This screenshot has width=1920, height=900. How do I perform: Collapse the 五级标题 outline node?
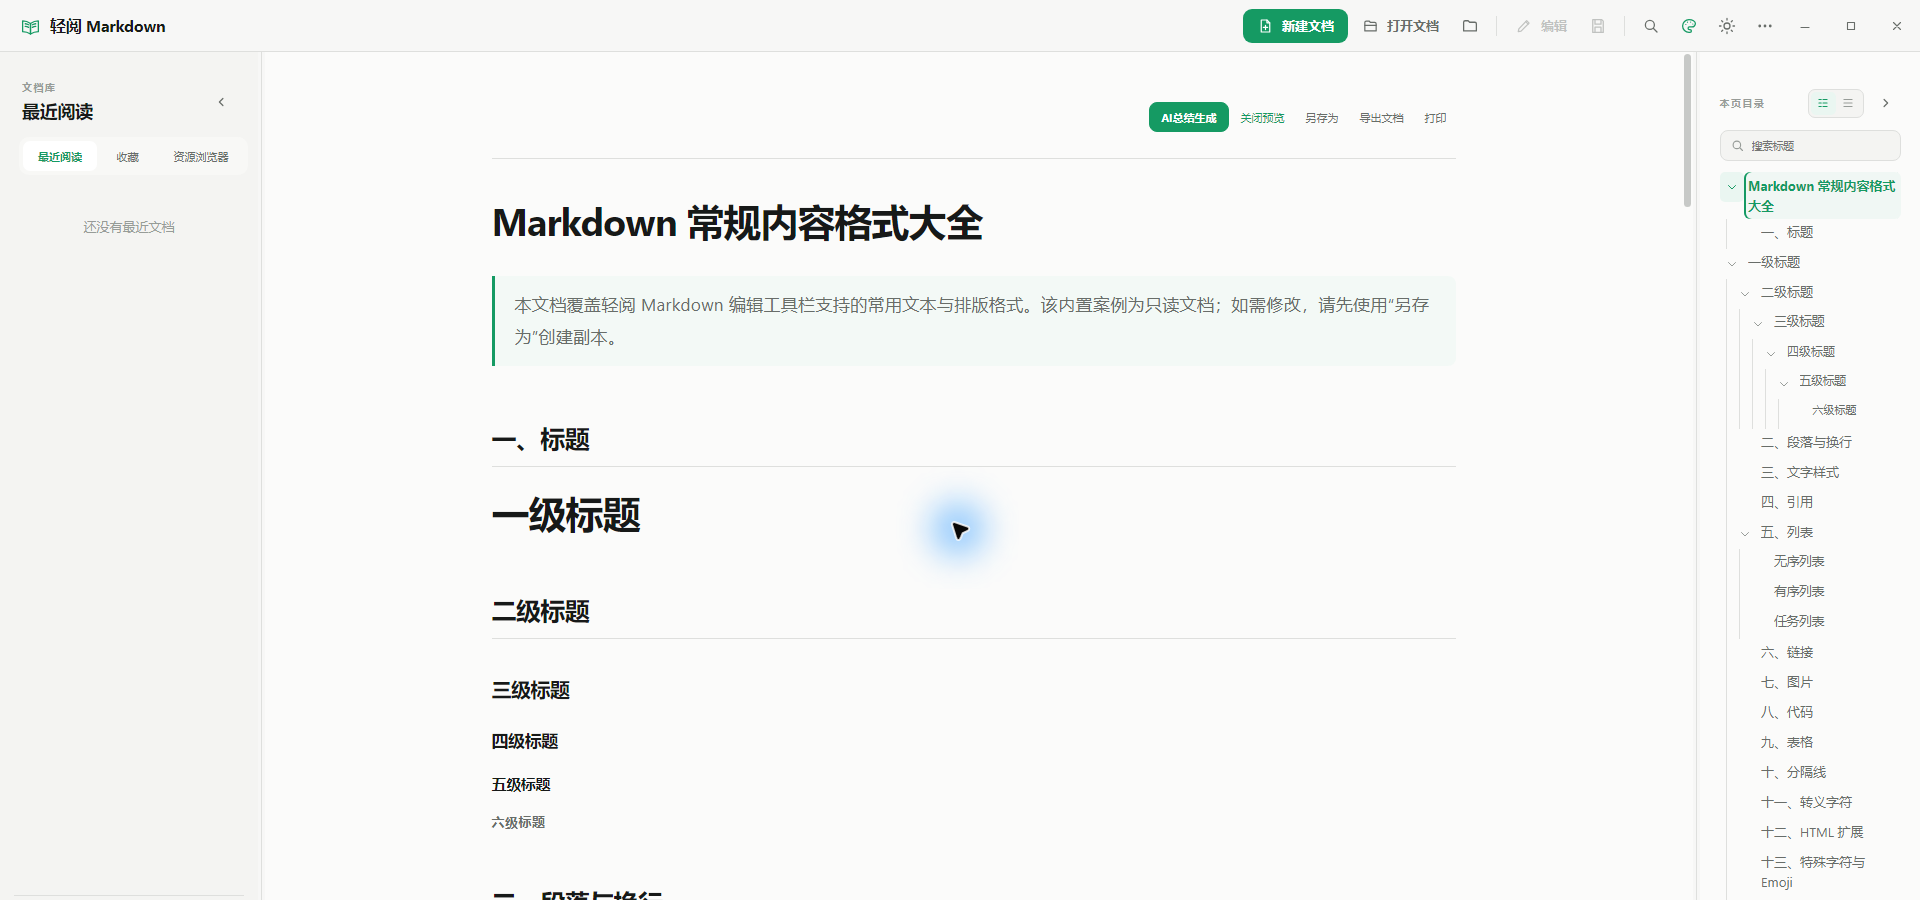tap(1784, 382)
